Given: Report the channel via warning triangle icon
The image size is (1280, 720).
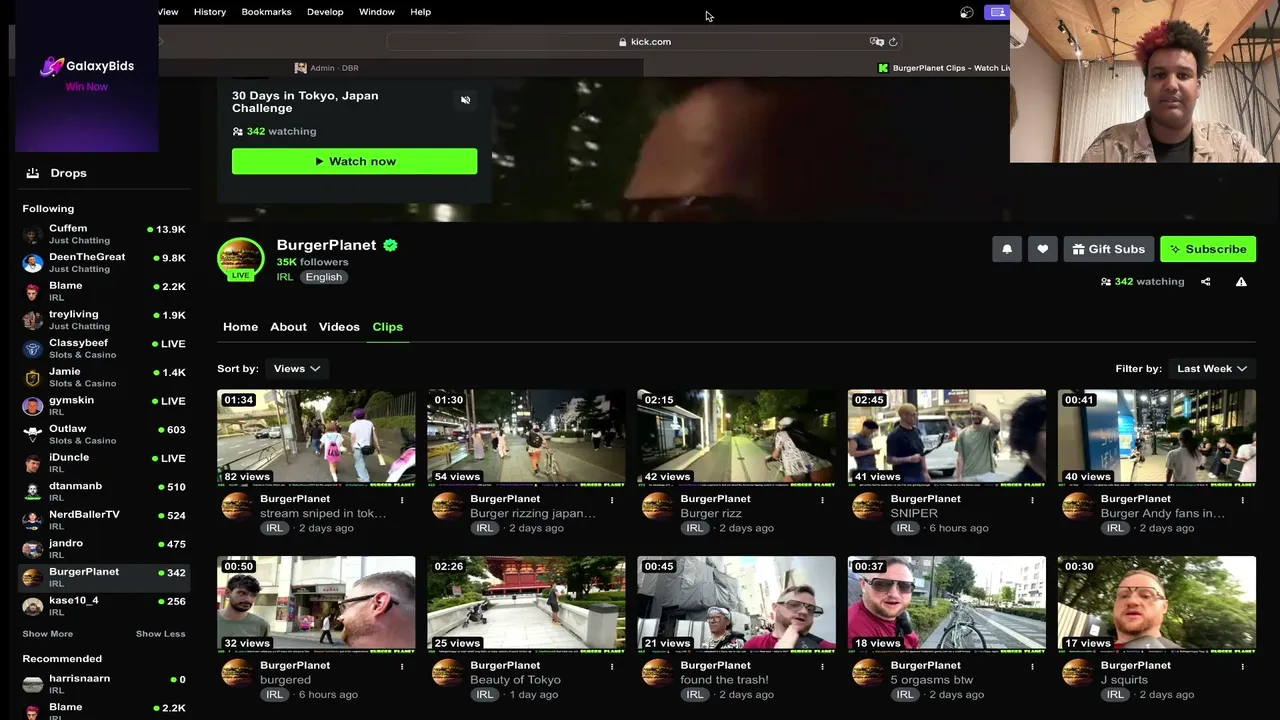Looking at the screenshot, I should [x=1241, y=282].
